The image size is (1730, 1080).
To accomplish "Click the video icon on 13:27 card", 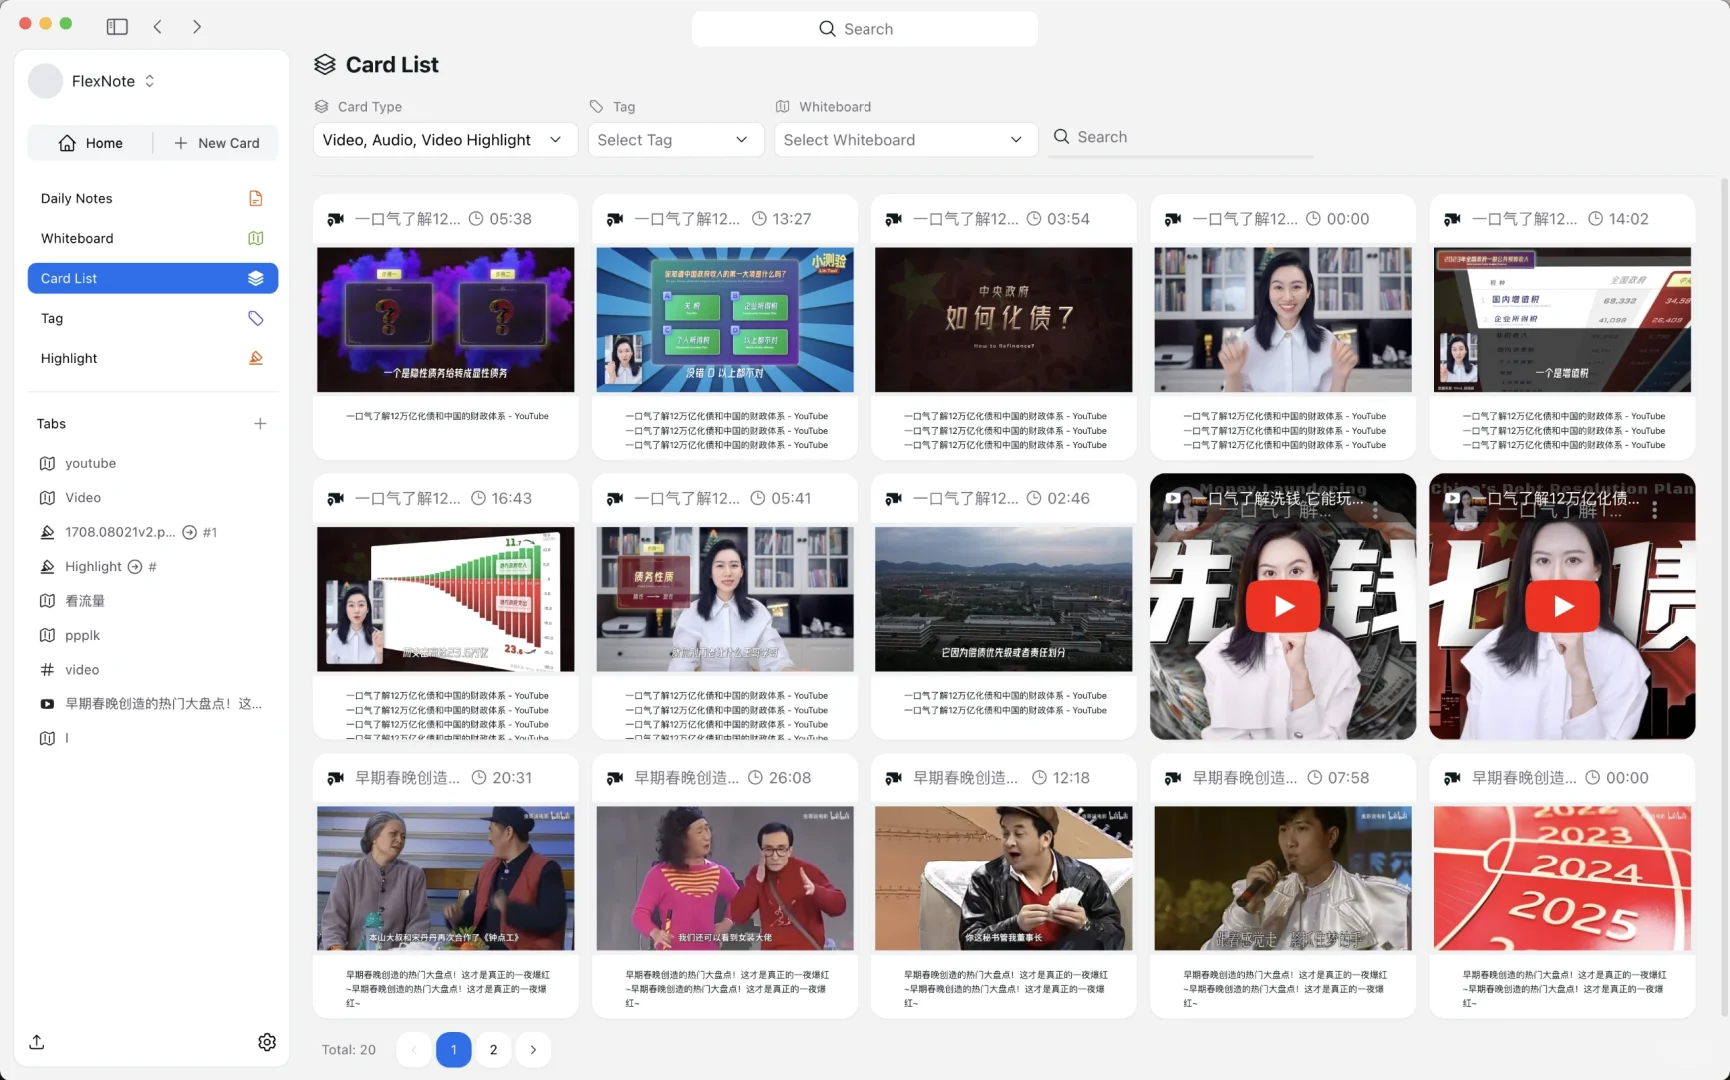I will click(615, 219).
